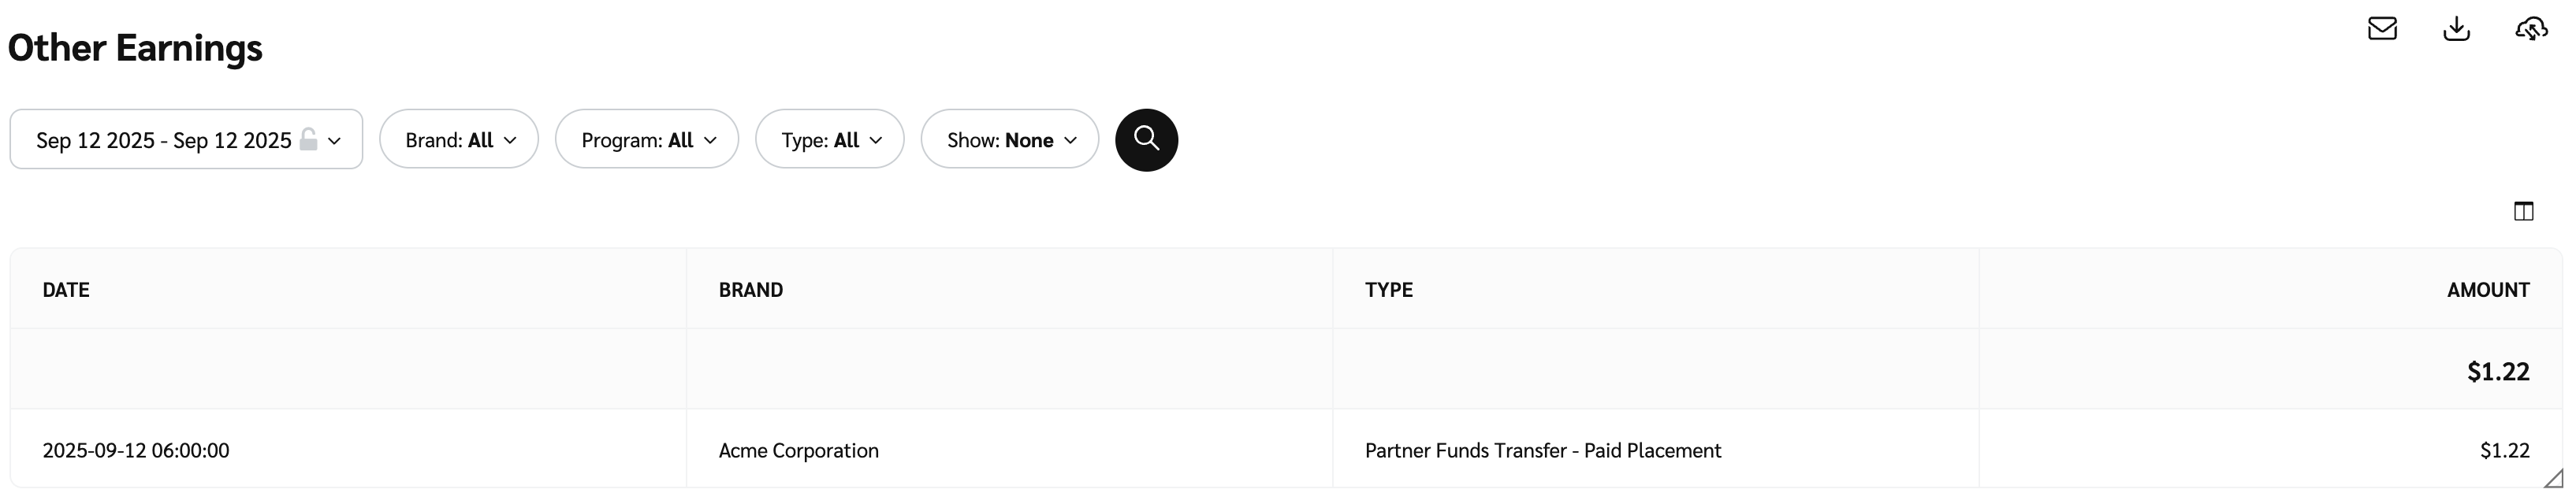Open the column chooser icon
The image size is (2576, 504).
(x=2523, y=211)
